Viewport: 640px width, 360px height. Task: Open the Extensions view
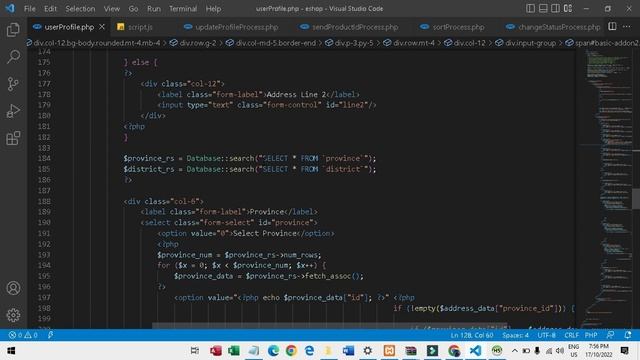click(x=13, y=138)
